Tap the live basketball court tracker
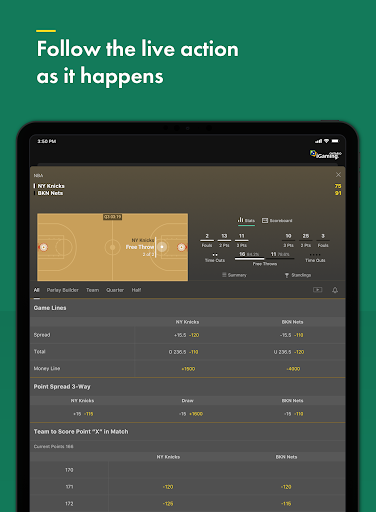Viewport: 376px width, 512px height. pos(113,247)
